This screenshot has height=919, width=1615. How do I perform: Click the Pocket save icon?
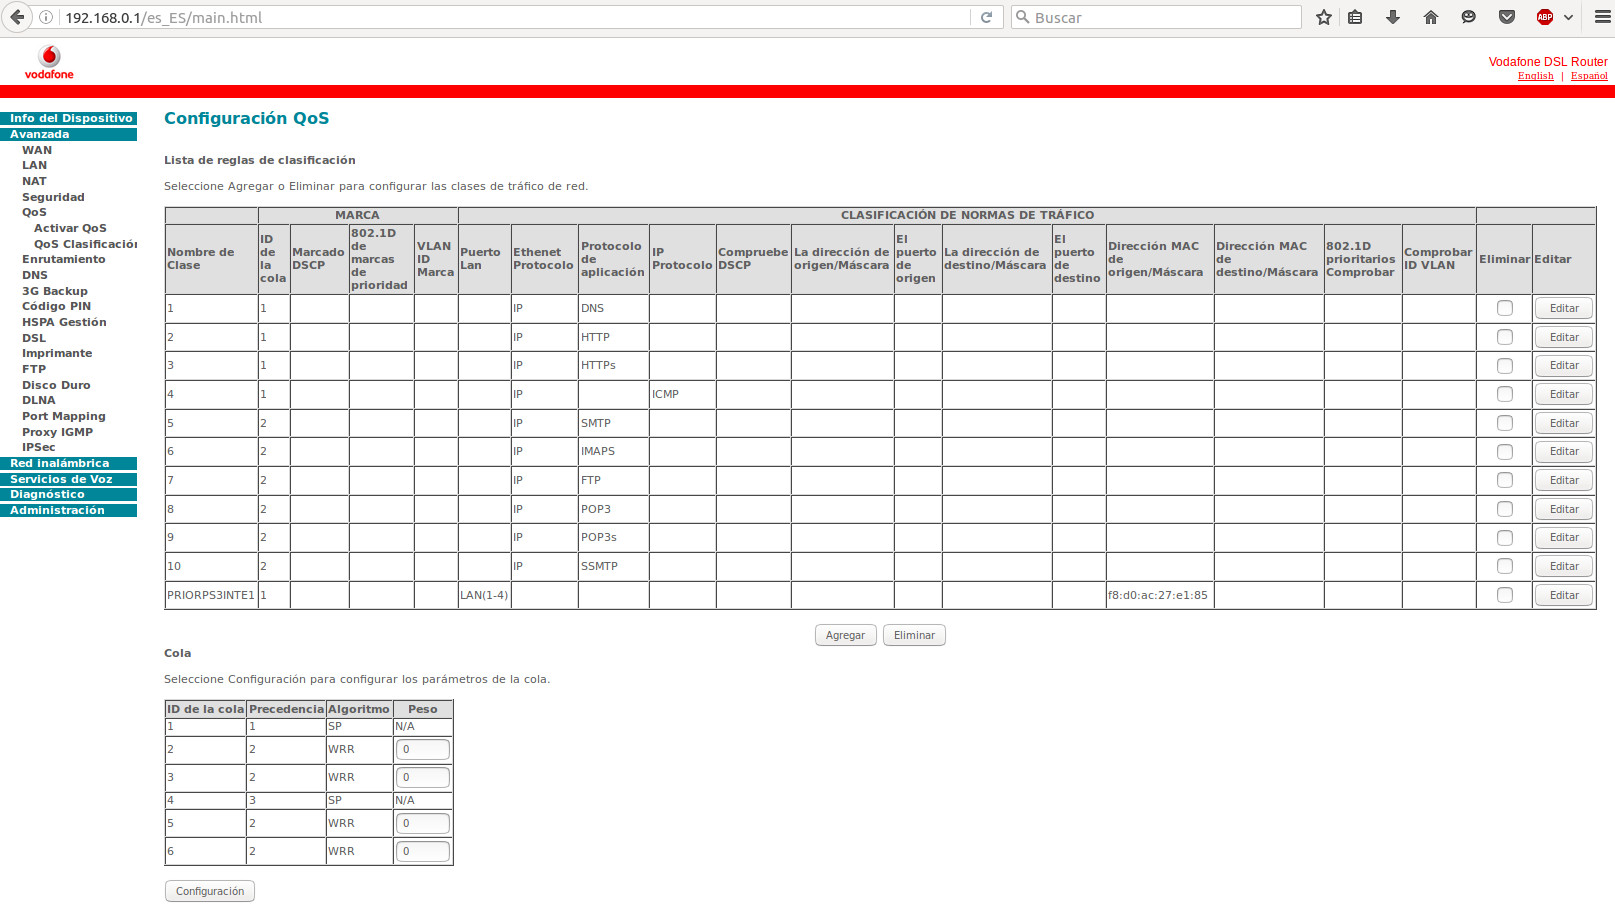[1507, 17]
